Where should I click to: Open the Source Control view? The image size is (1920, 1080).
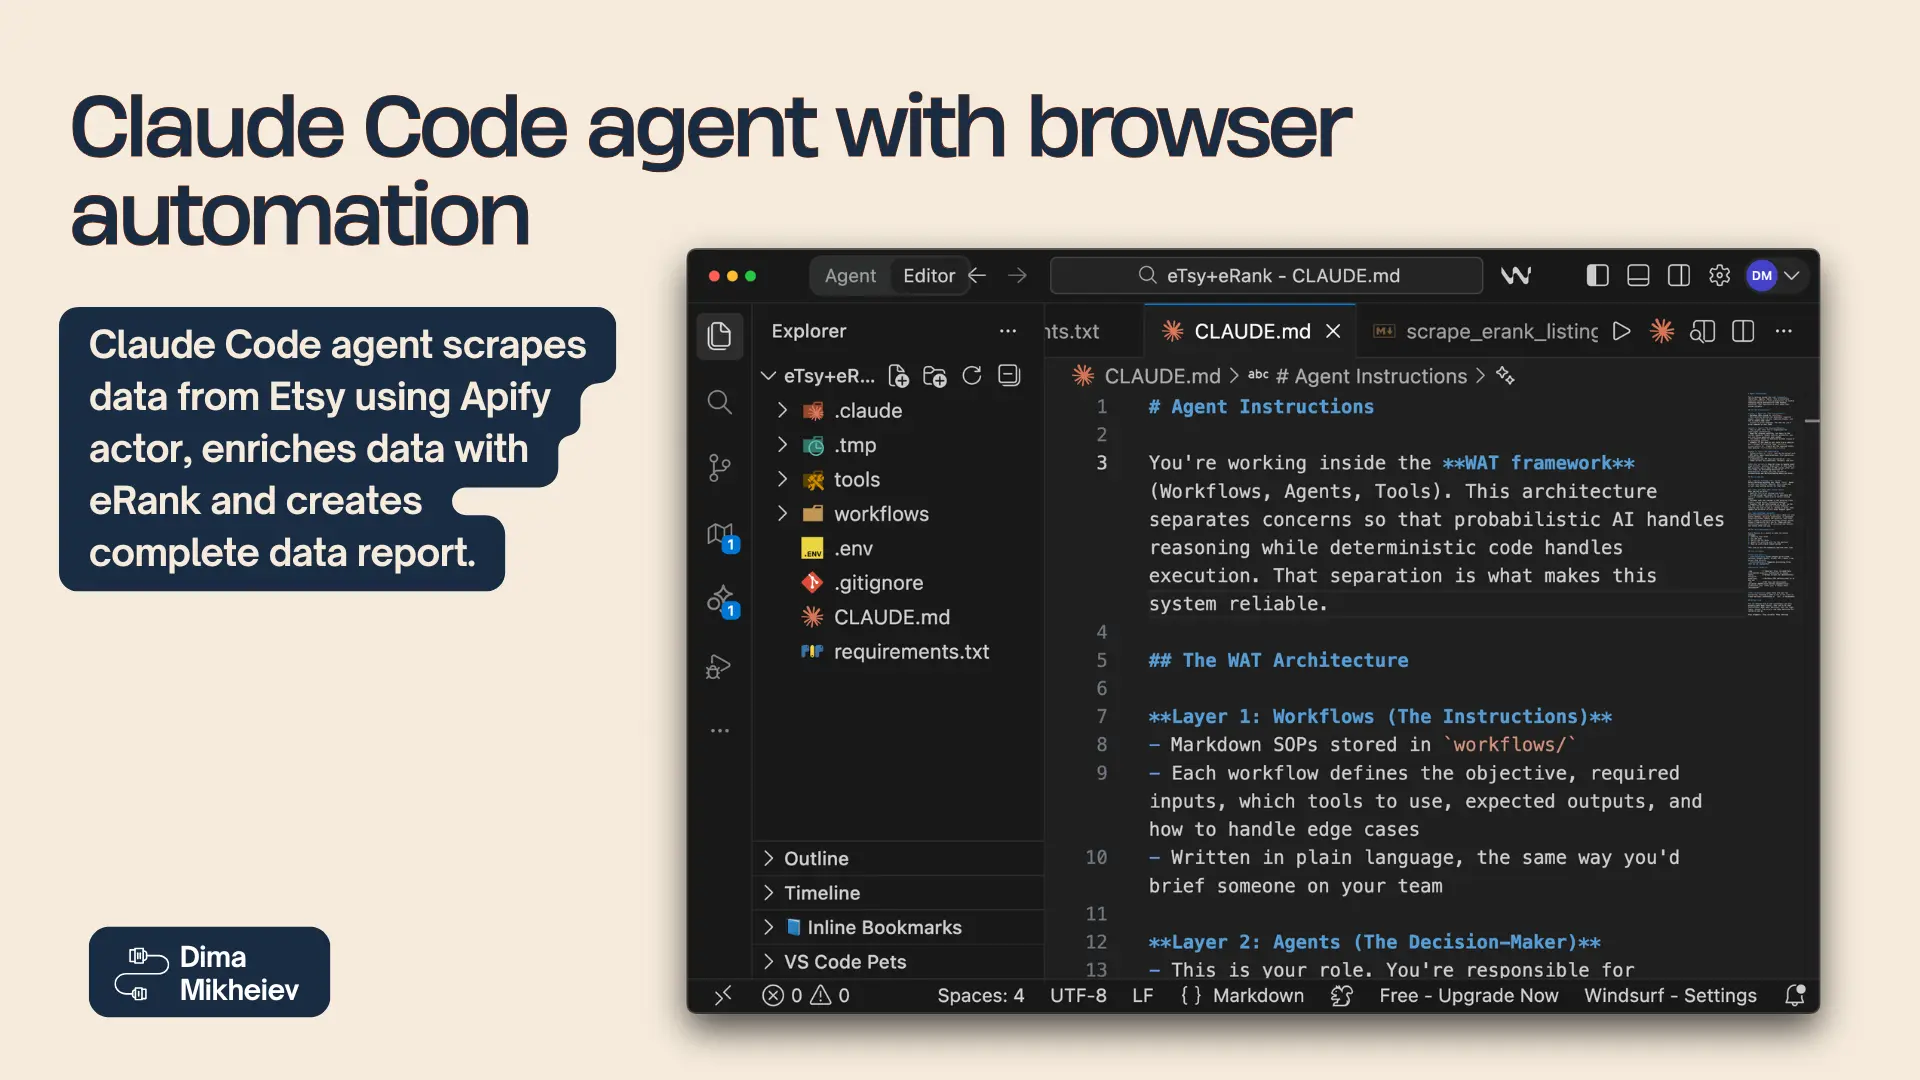pyautogui.click(x=720, y=468)
